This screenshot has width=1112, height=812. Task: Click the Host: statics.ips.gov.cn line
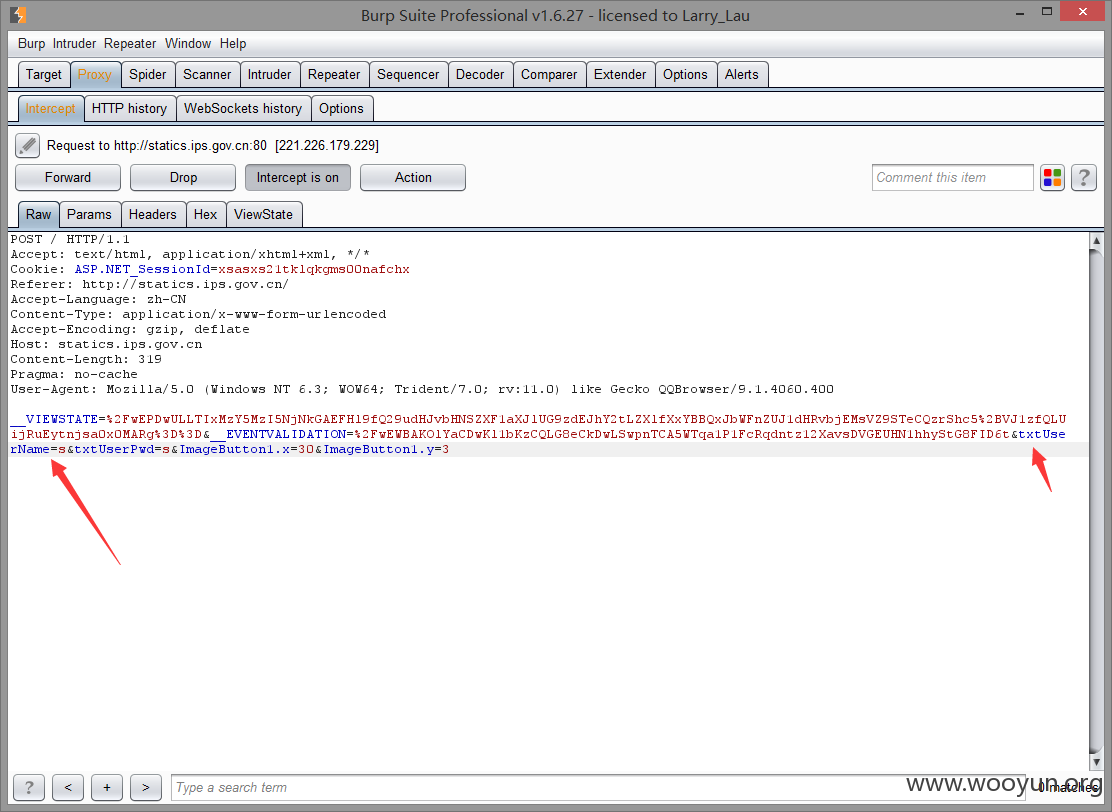[106, 344]
